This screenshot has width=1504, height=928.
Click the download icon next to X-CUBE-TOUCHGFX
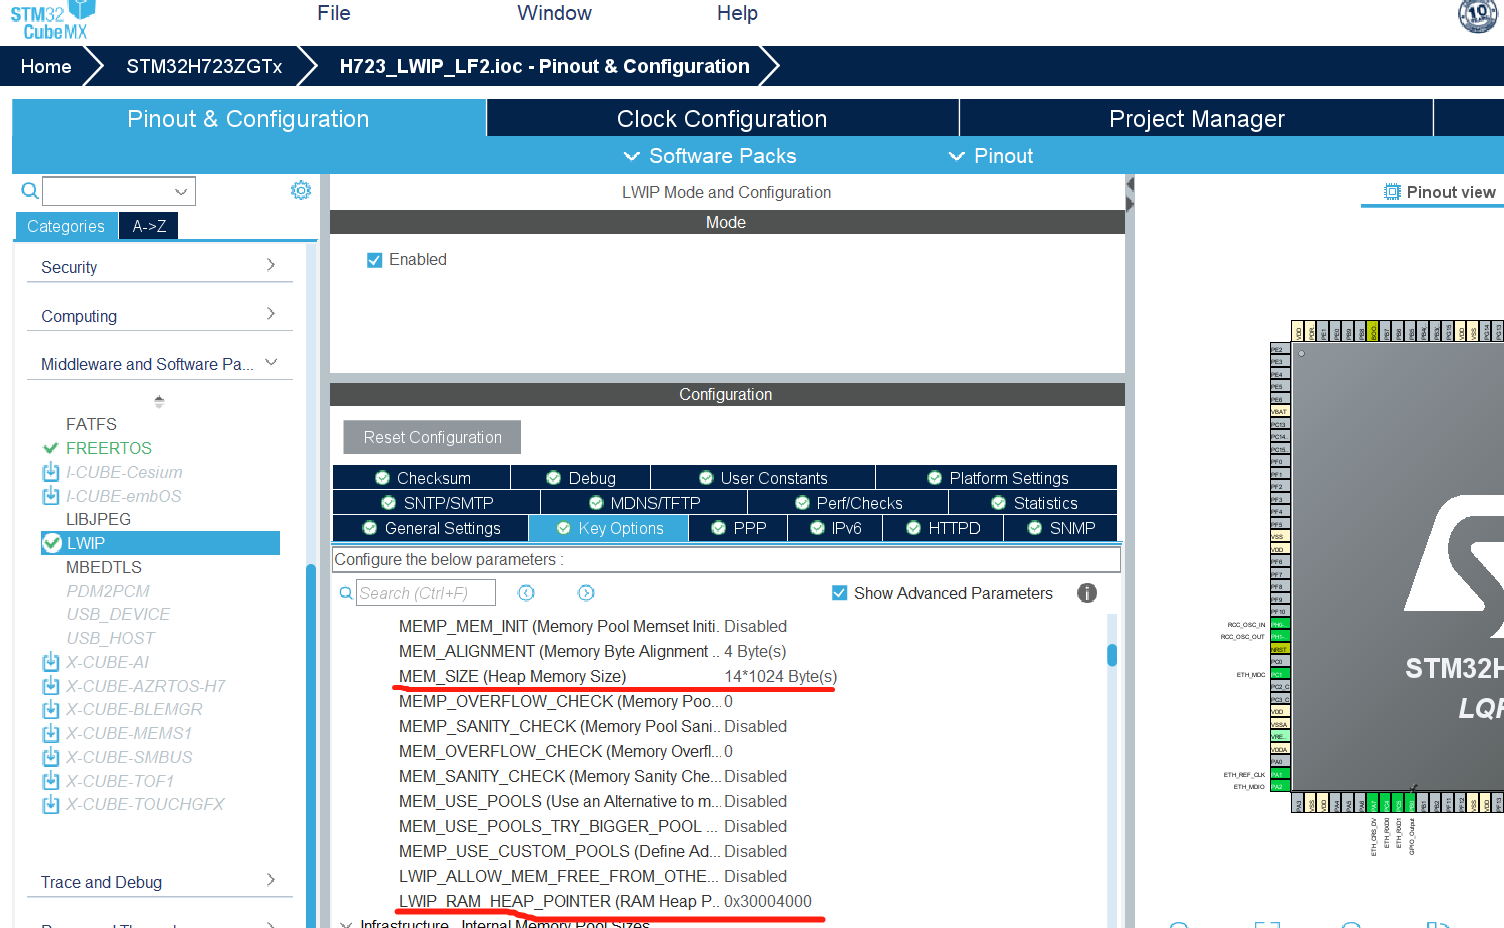point(51,804)
